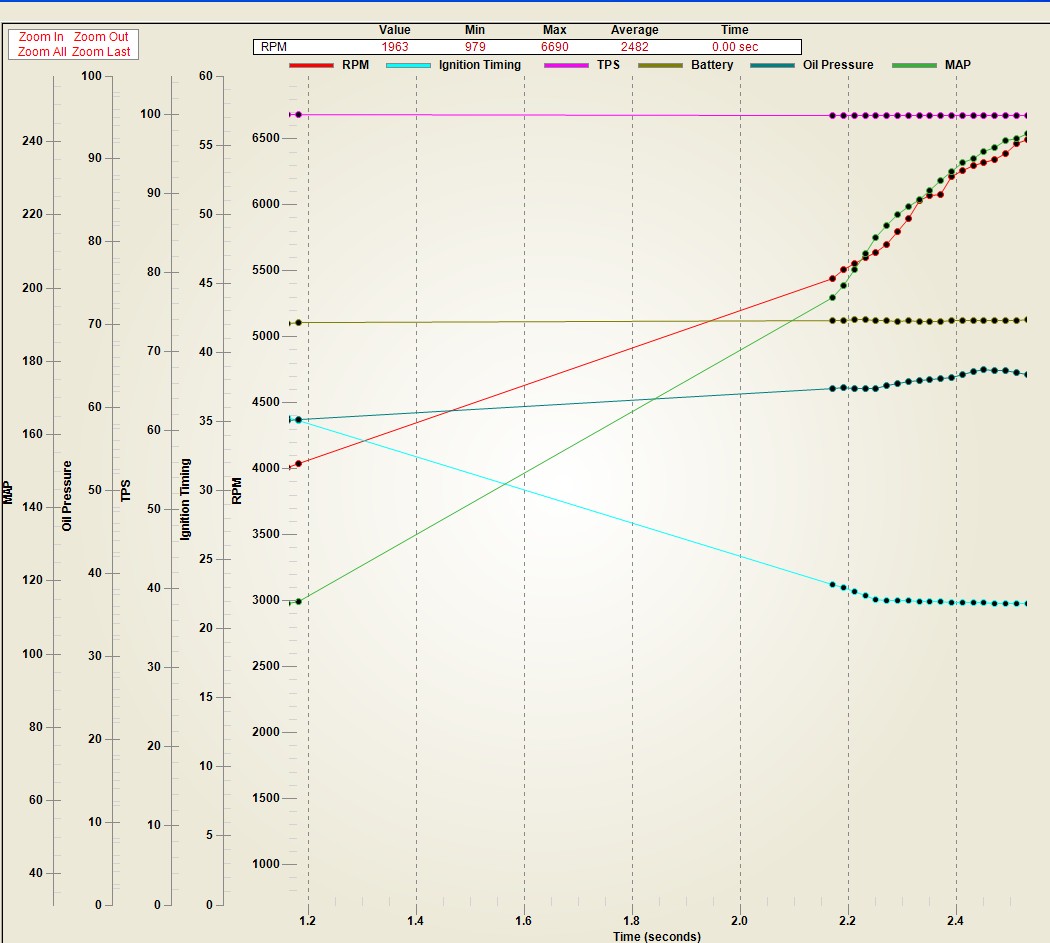Select the RPM legend label
Image resolution: width=1050 pixels, height=943 pixels.
356,65
